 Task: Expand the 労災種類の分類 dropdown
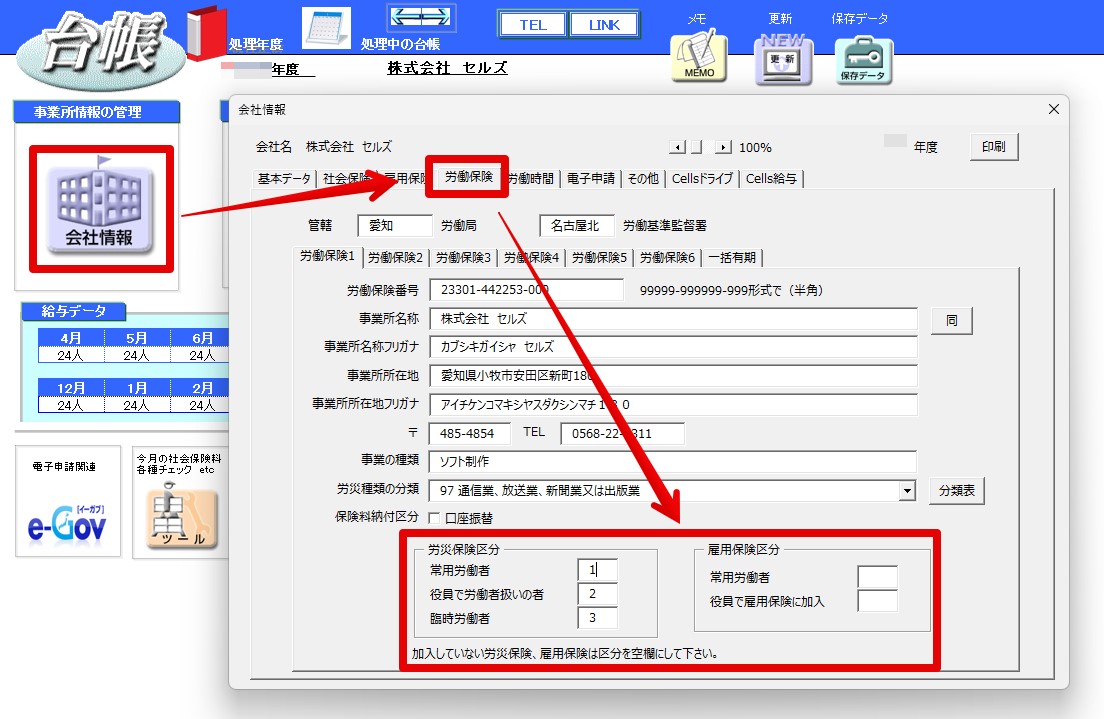[908, 491]
